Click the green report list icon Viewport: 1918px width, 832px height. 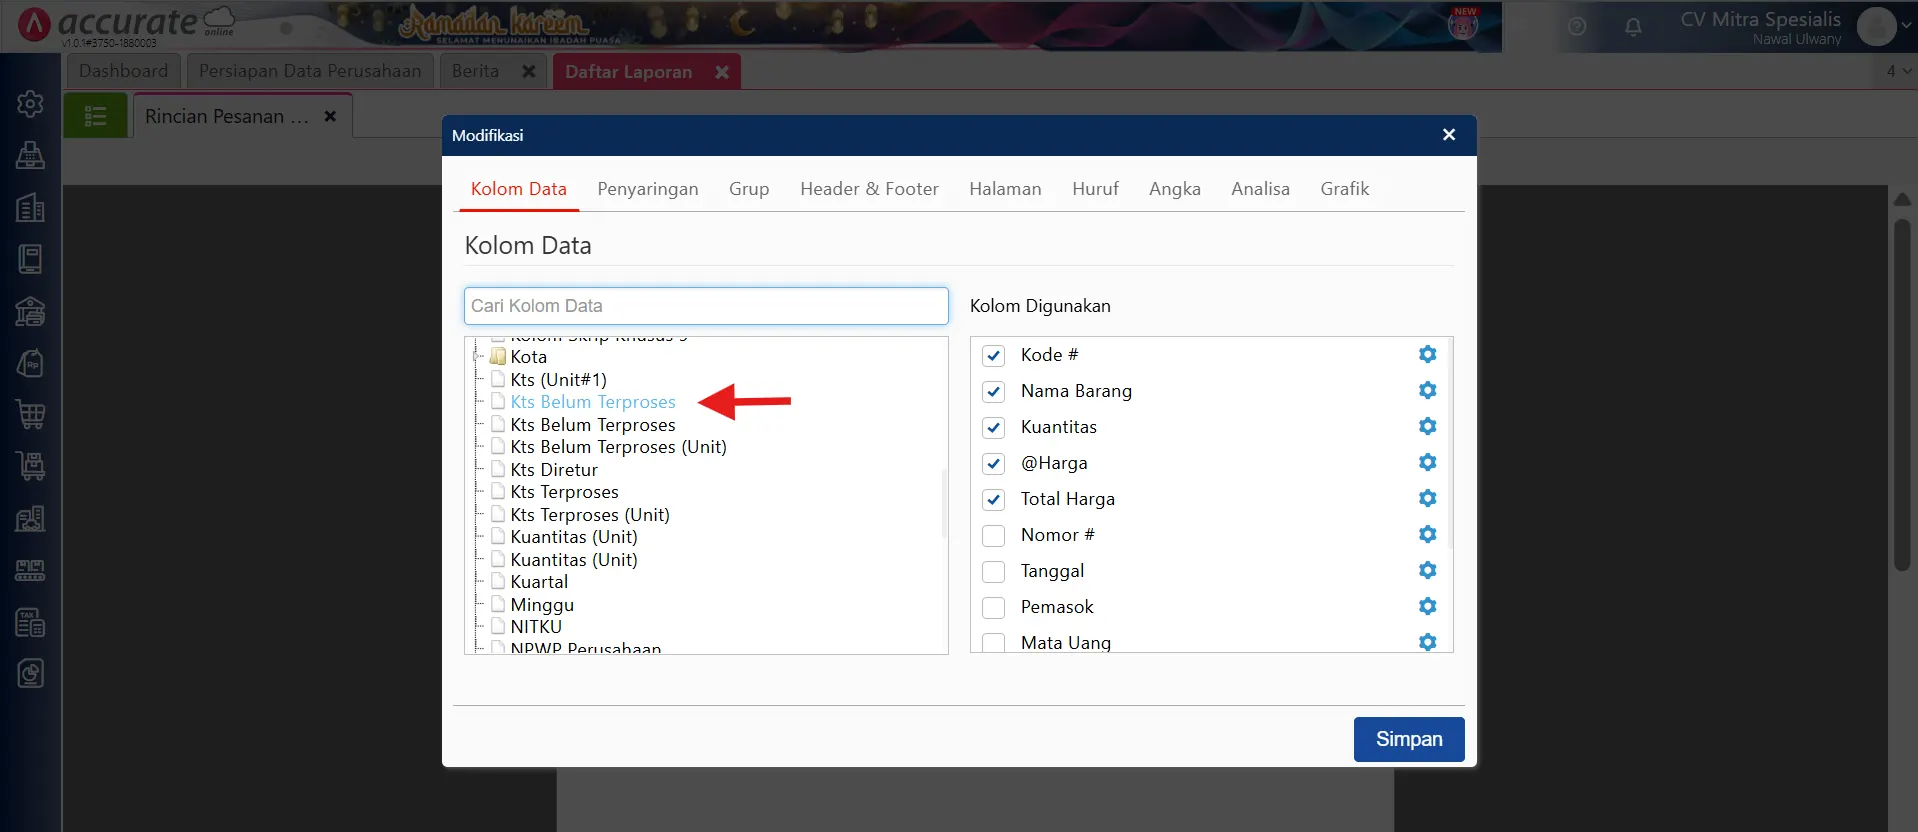(x=96, y=116)
